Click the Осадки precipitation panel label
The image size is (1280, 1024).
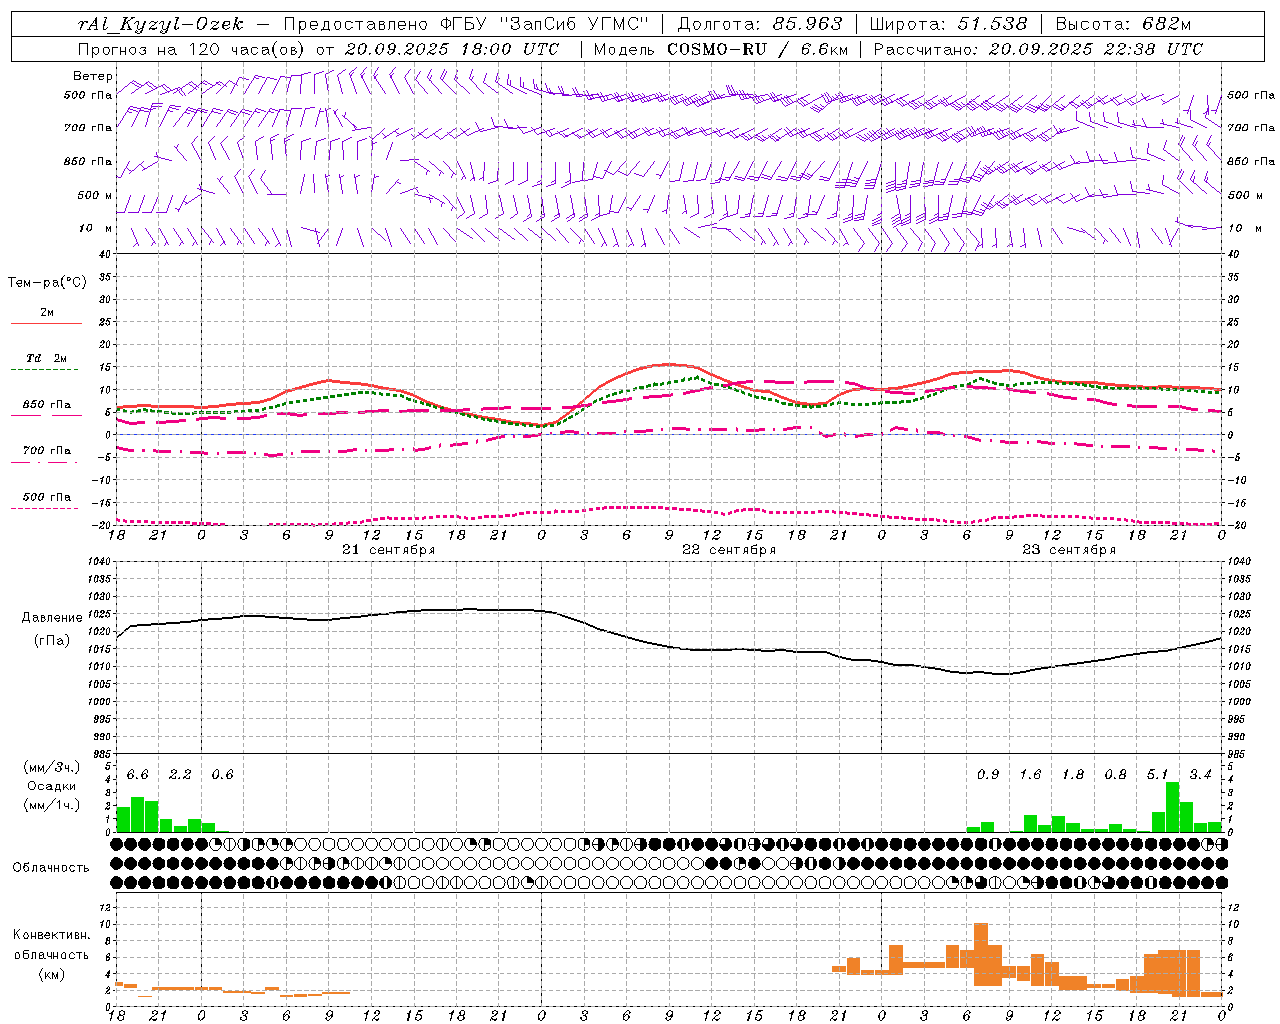click(52, 786)
